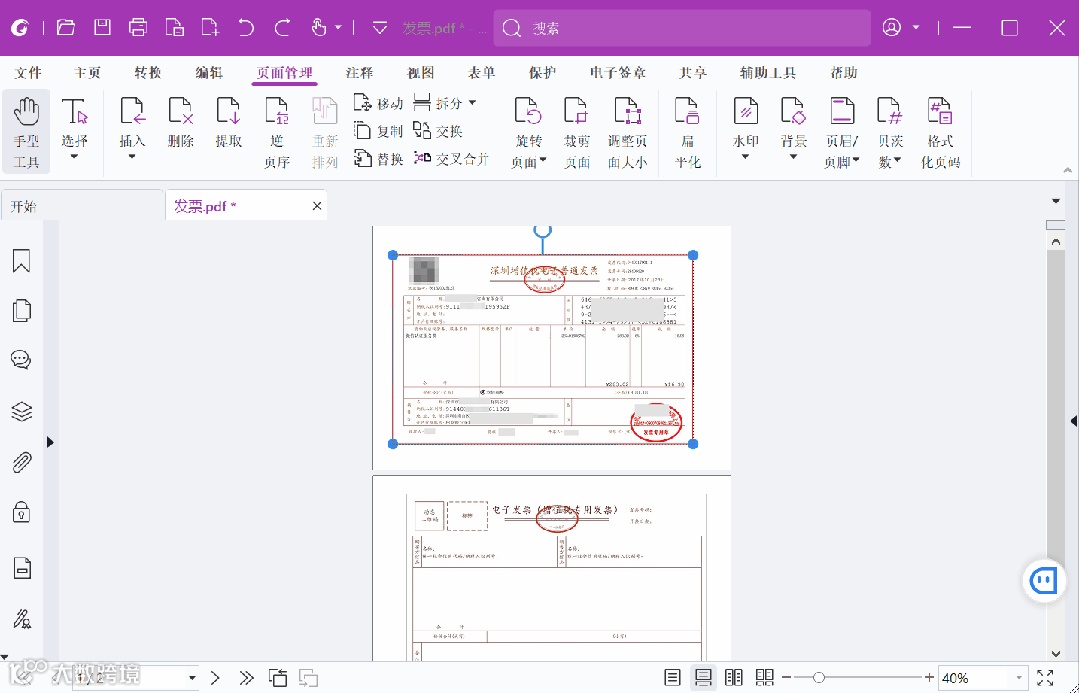
Task: Crop pages using 裁剪页面
Action: [577, 132]
